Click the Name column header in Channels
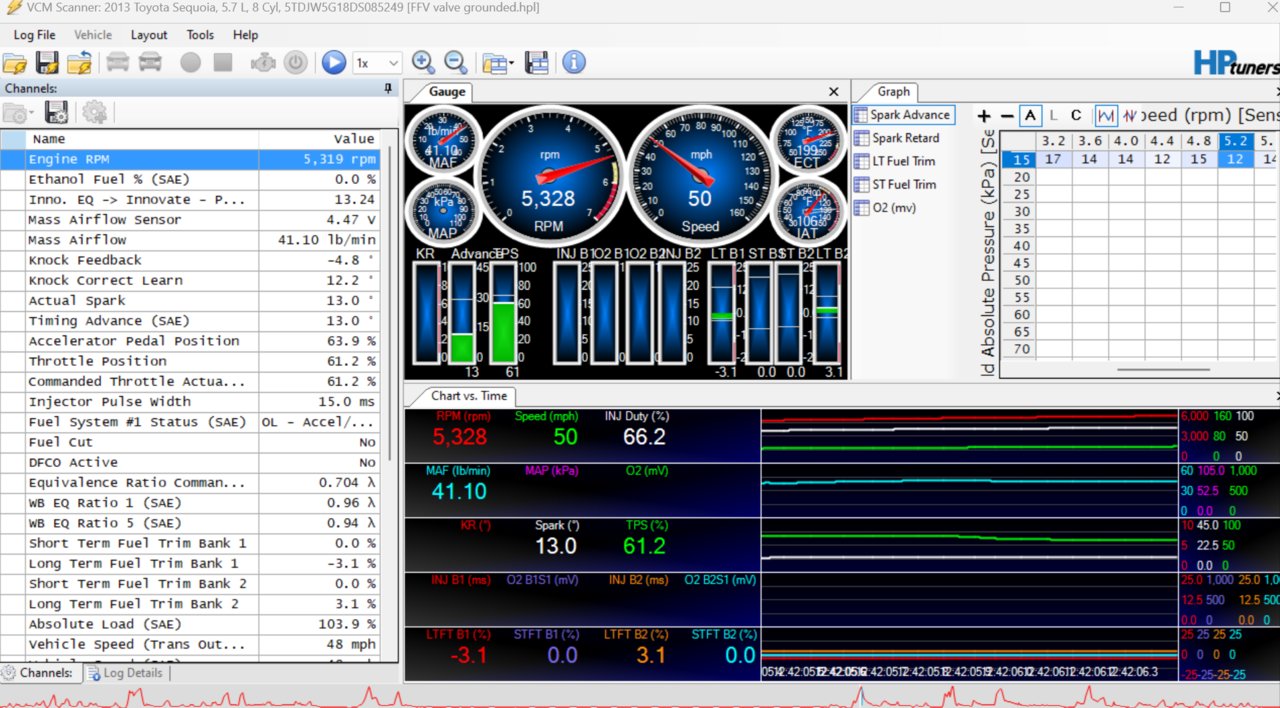 click(x=141, y=139)
